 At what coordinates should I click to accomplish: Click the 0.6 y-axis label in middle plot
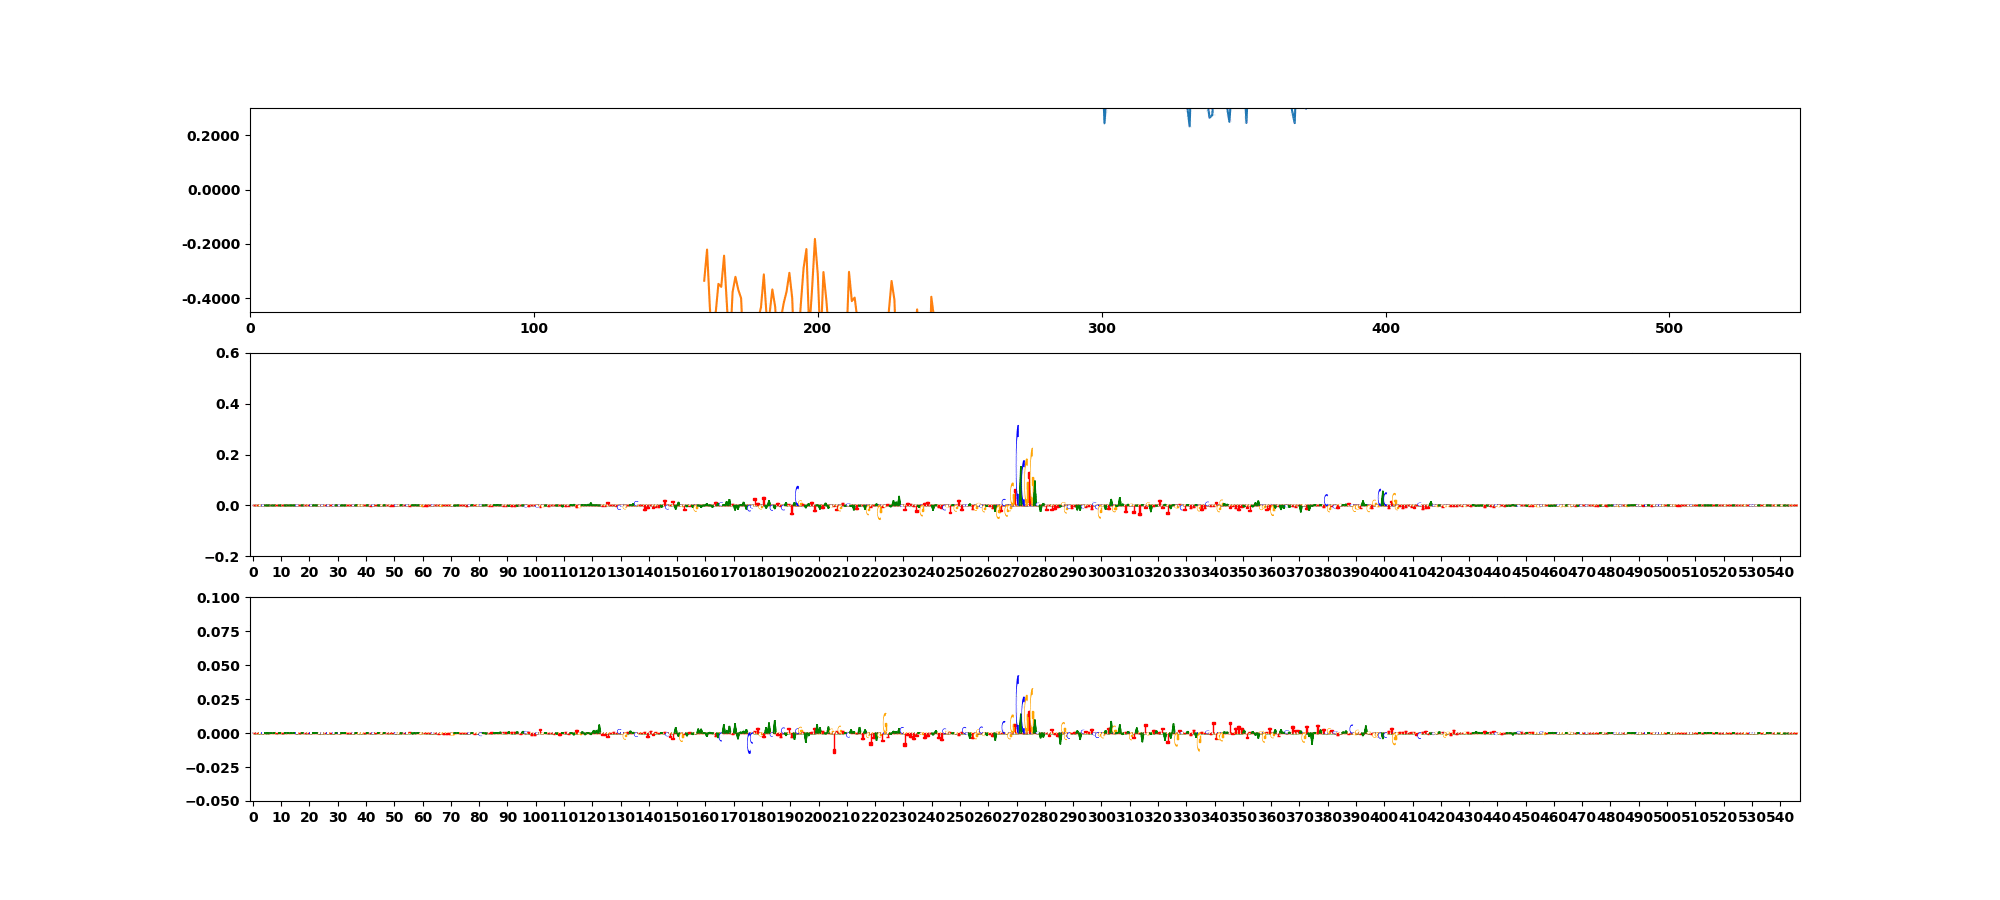pyautogui.click(x=228, y=353)
